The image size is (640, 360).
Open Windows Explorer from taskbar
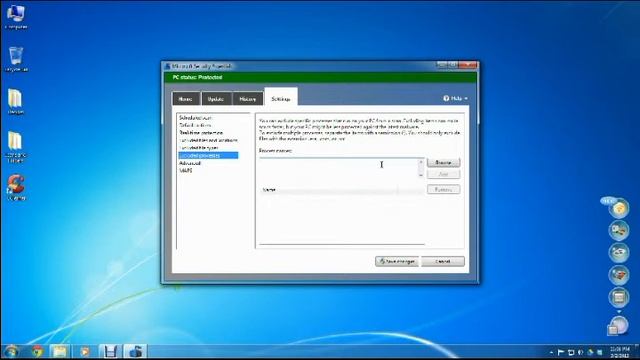pyautogui.click(x=60, y=351)
